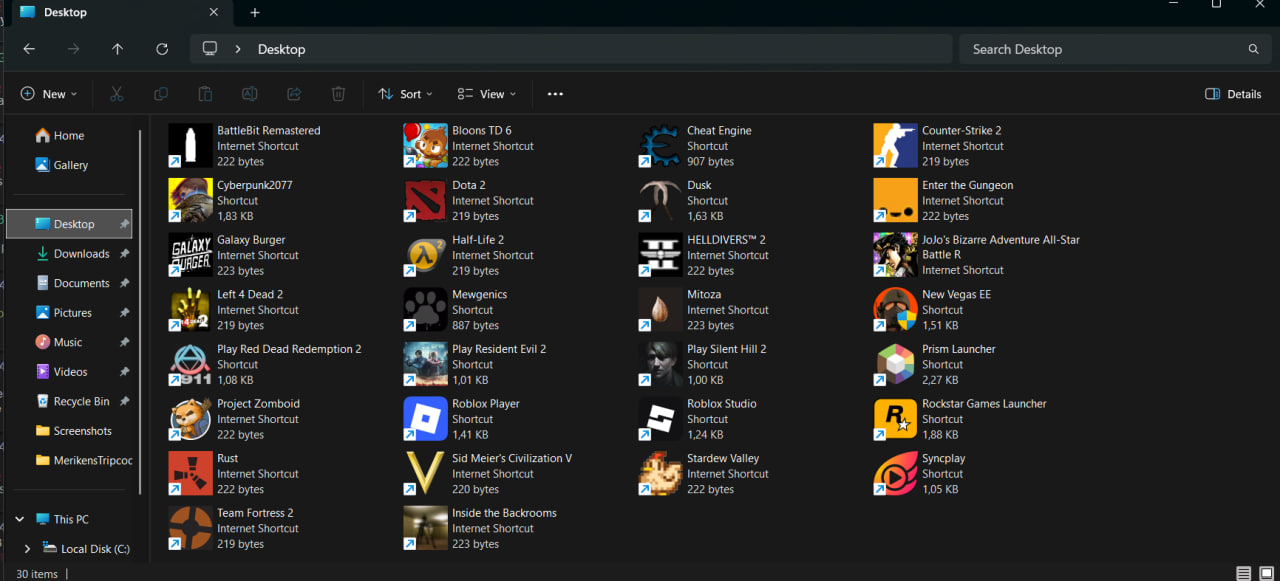
Task: Click the Desktop address bar path
Action: 281,49
